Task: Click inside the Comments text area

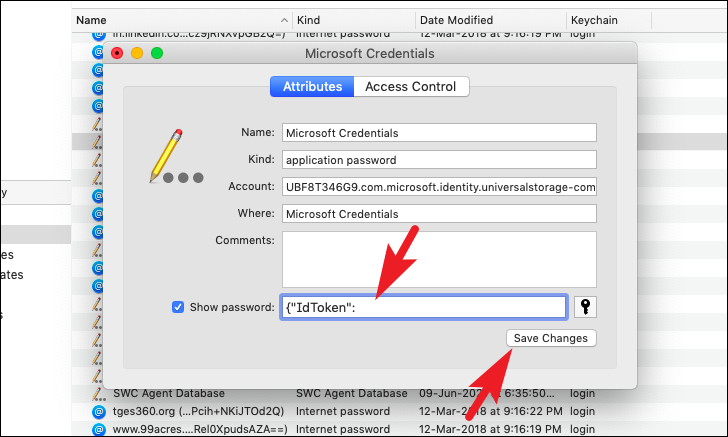Action: click(439, 260)
